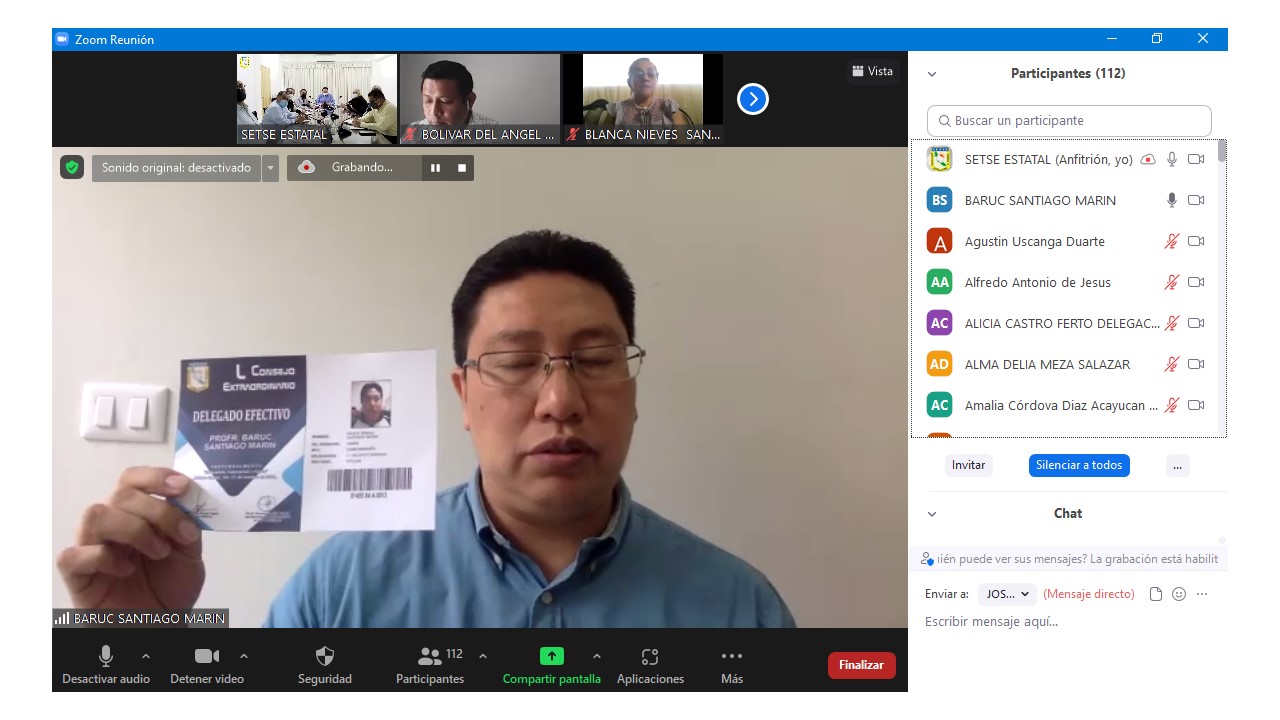Switch layout with the Vista button
Viewport: 1280px width, 720px height.
(872, 71)
